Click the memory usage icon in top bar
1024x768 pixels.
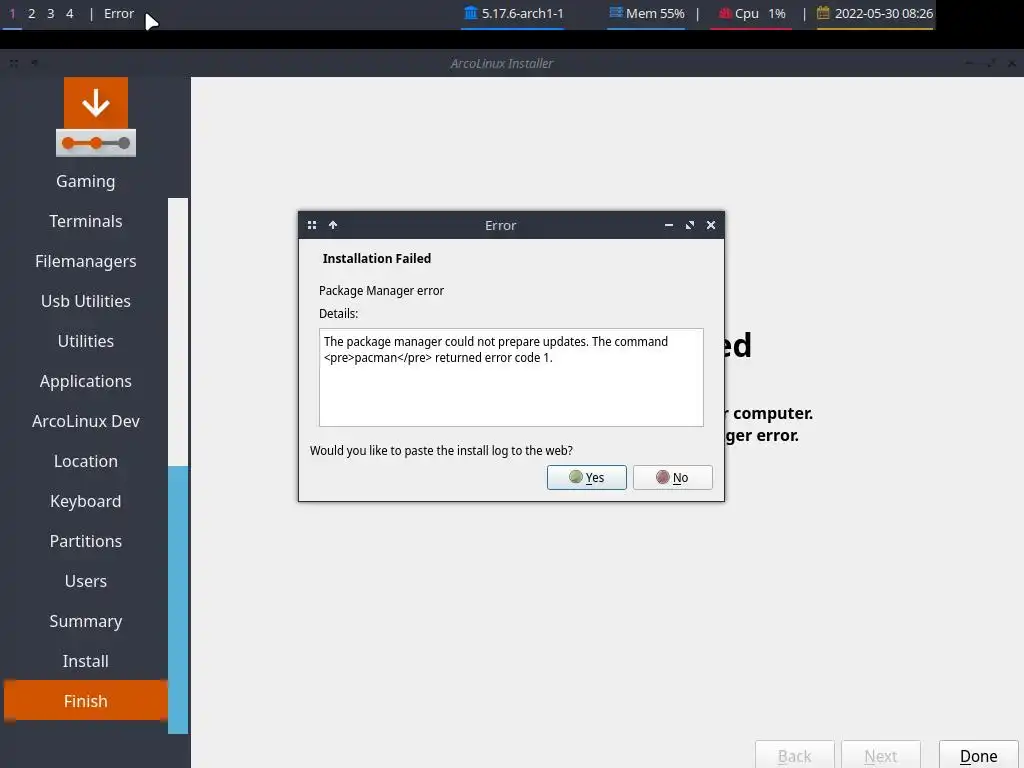615,12
